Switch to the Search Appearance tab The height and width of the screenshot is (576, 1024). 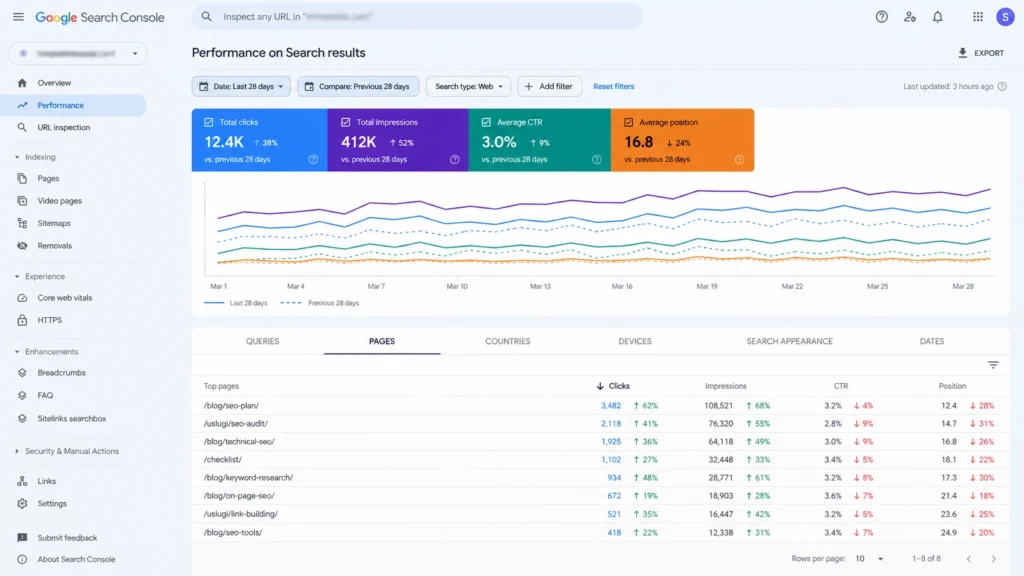[790, 342]
